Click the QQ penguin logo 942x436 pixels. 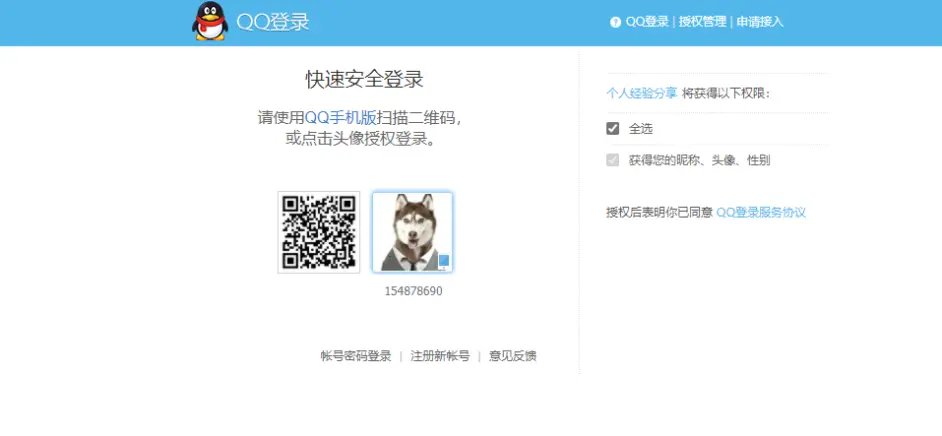(x=210, y=21)
